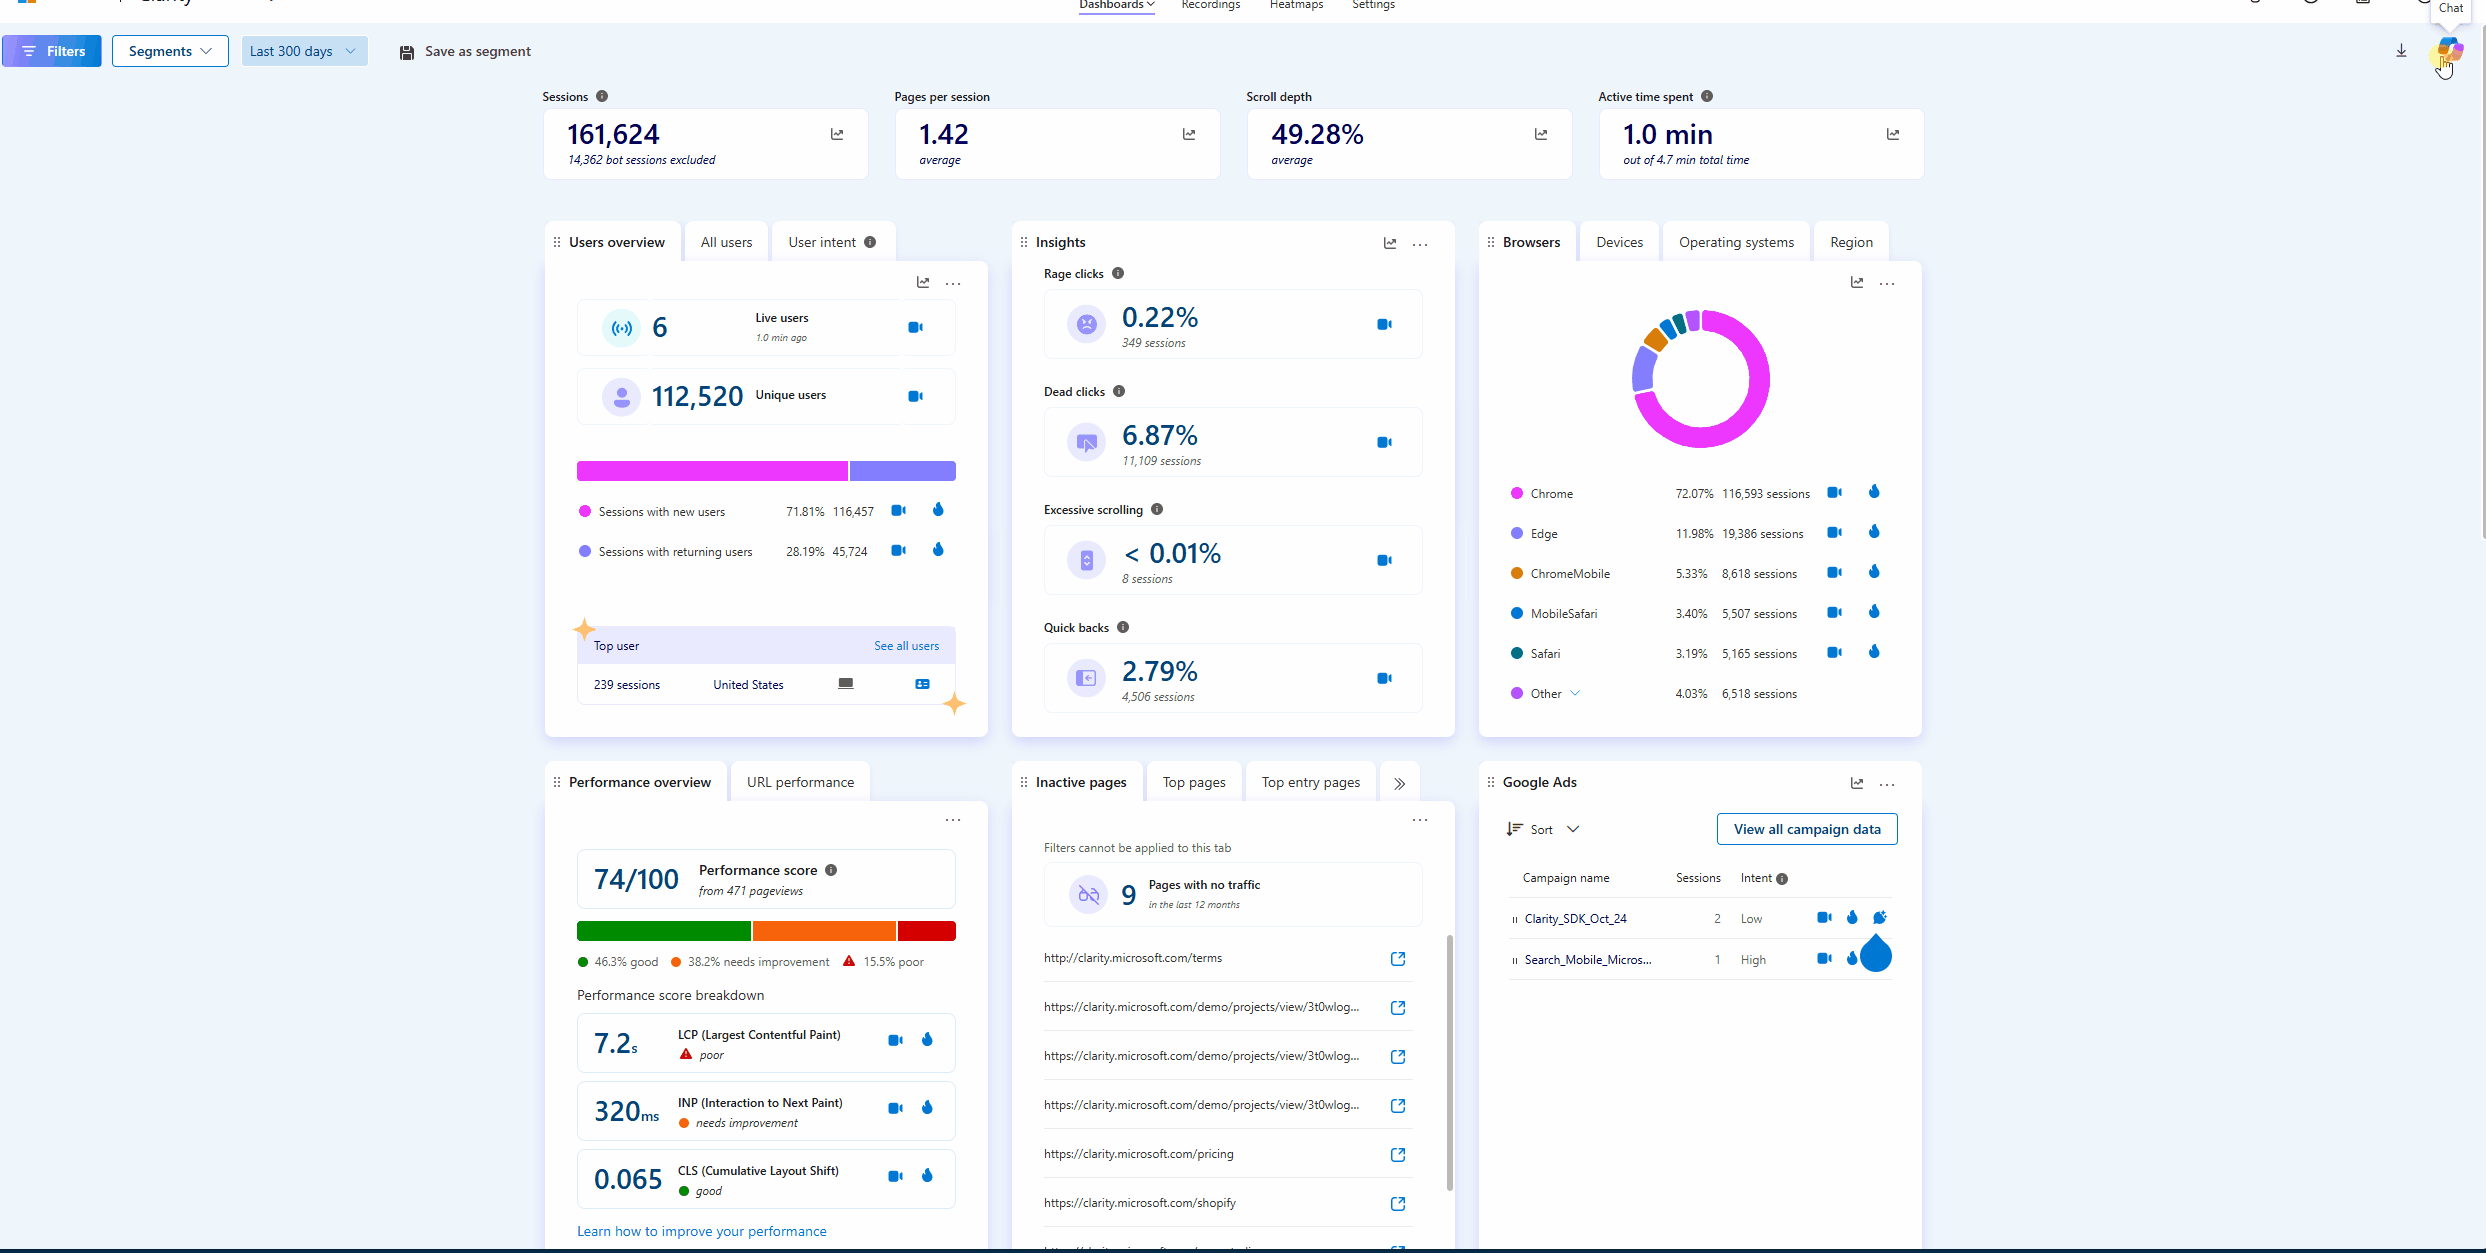View recordings for Clarity_SDK_Oct_24 campaign

coord(1824,917)
